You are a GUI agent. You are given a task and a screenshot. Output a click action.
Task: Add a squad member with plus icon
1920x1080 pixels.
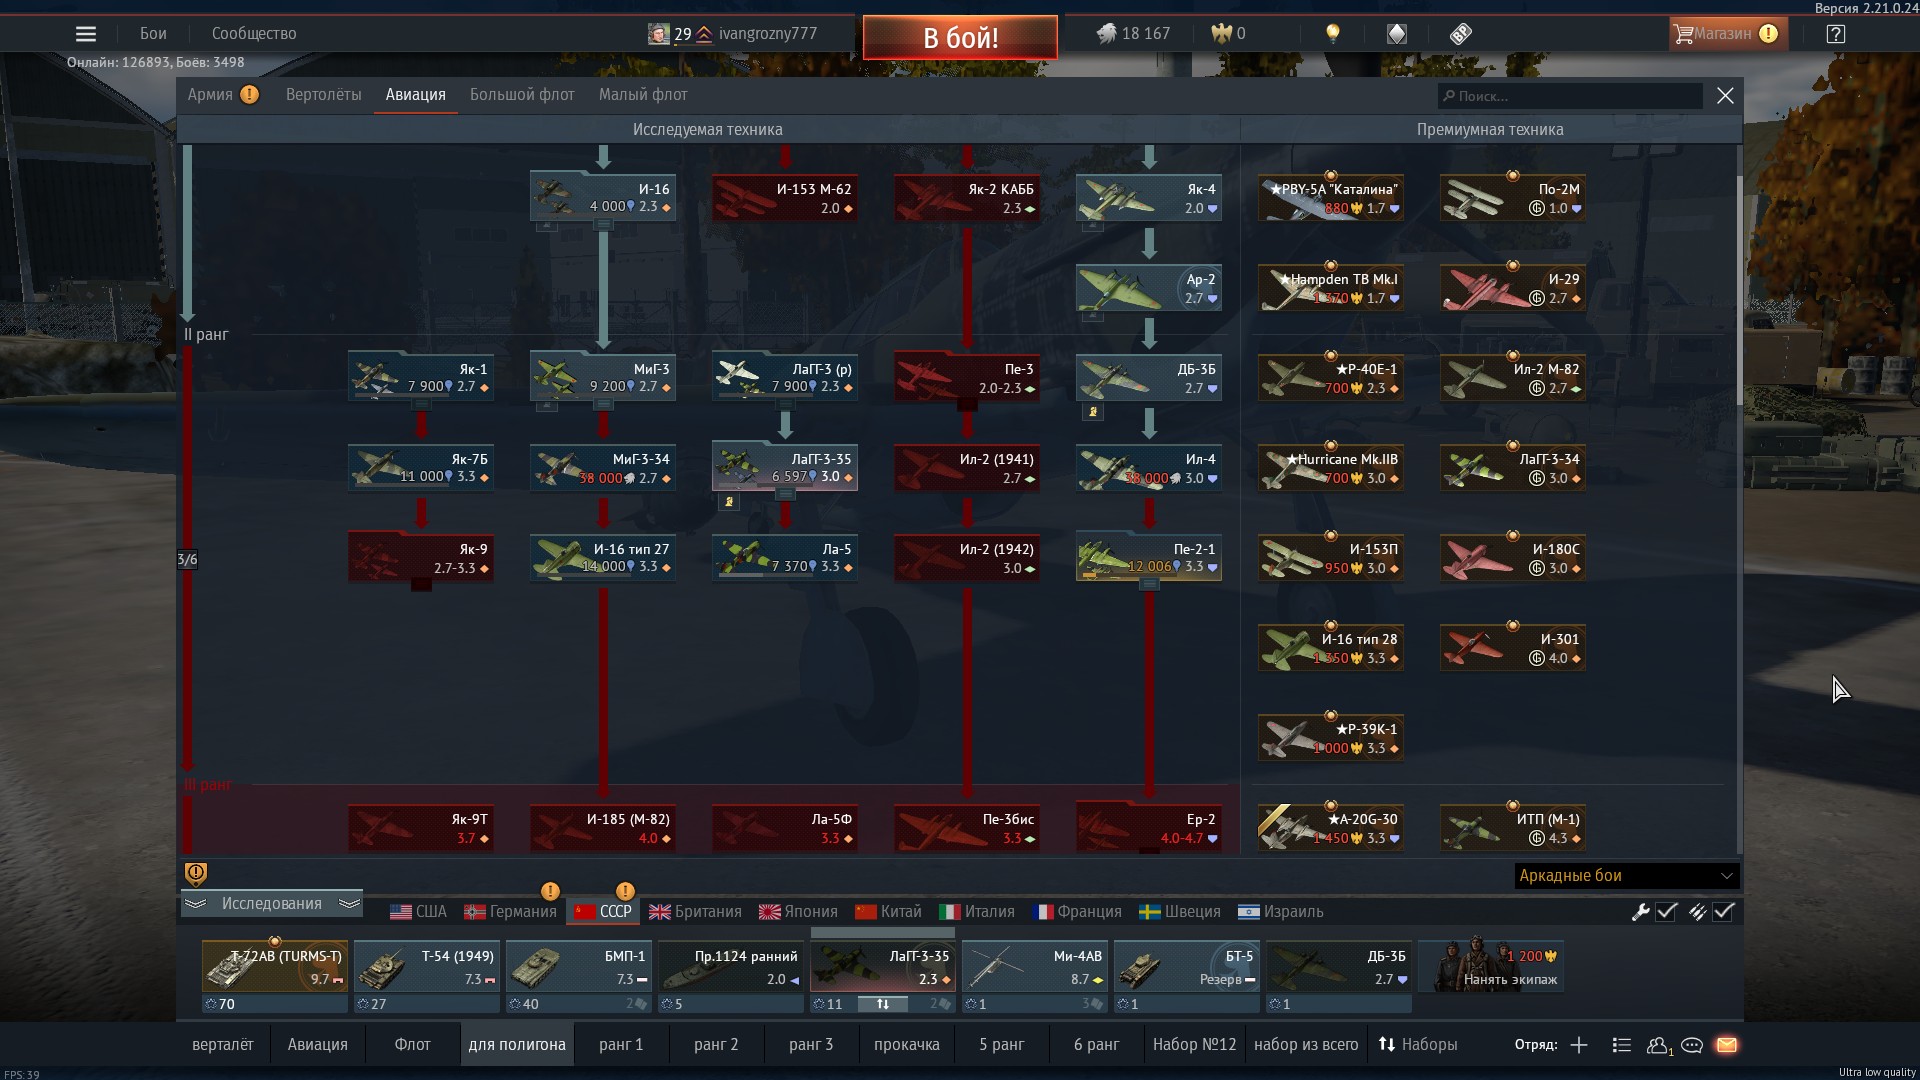(x=1579, y=1045)
